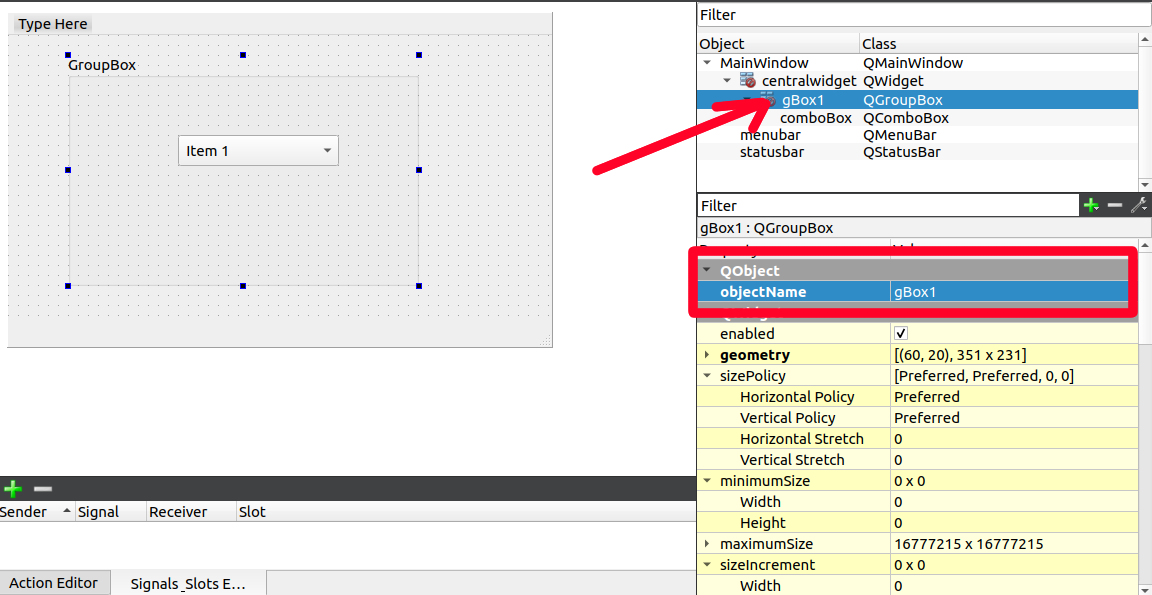
Task: Click the green plus icon in Property Editor
Action: click(x=1091, y=206)
